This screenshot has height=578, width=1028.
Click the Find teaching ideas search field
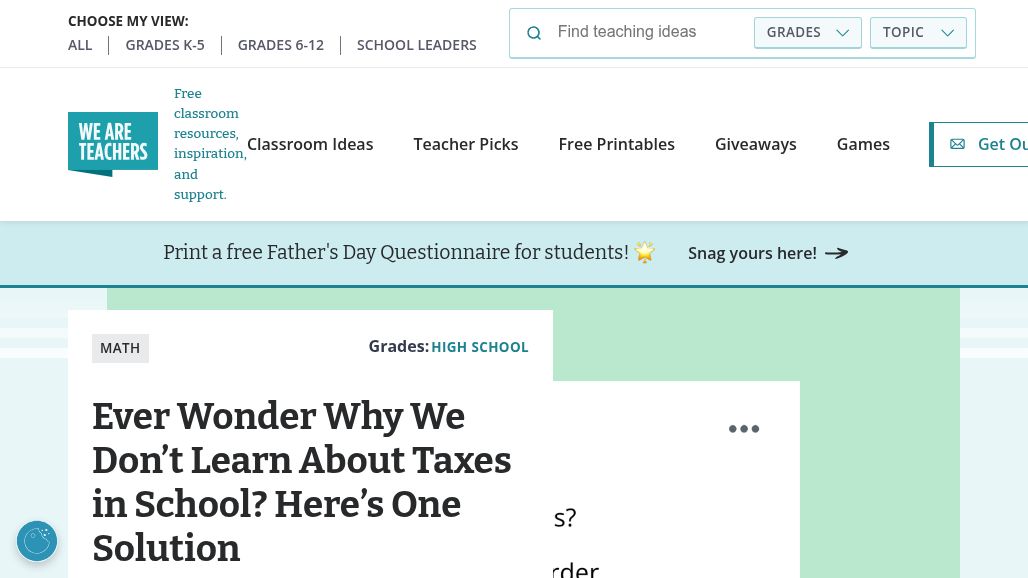click(649, 32)
